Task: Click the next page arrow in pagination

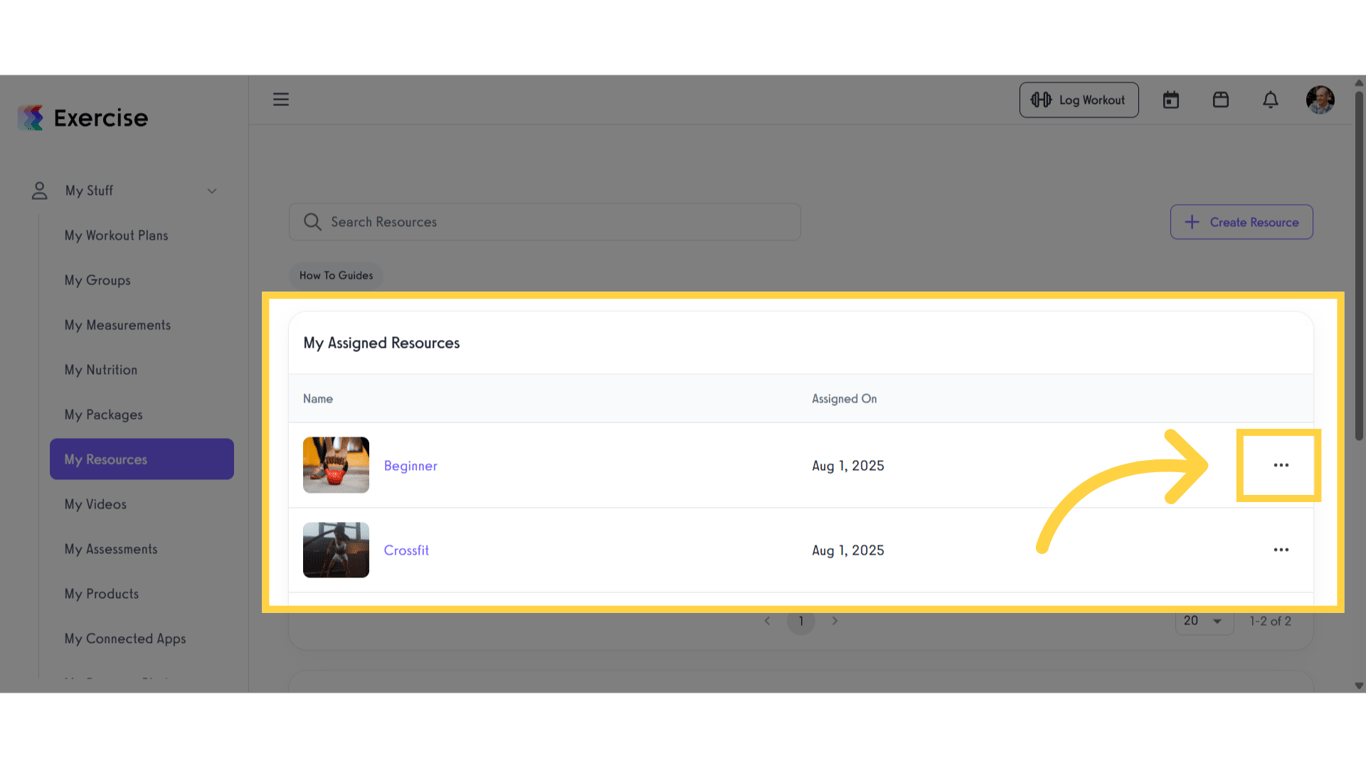Action: pos(835,620)
